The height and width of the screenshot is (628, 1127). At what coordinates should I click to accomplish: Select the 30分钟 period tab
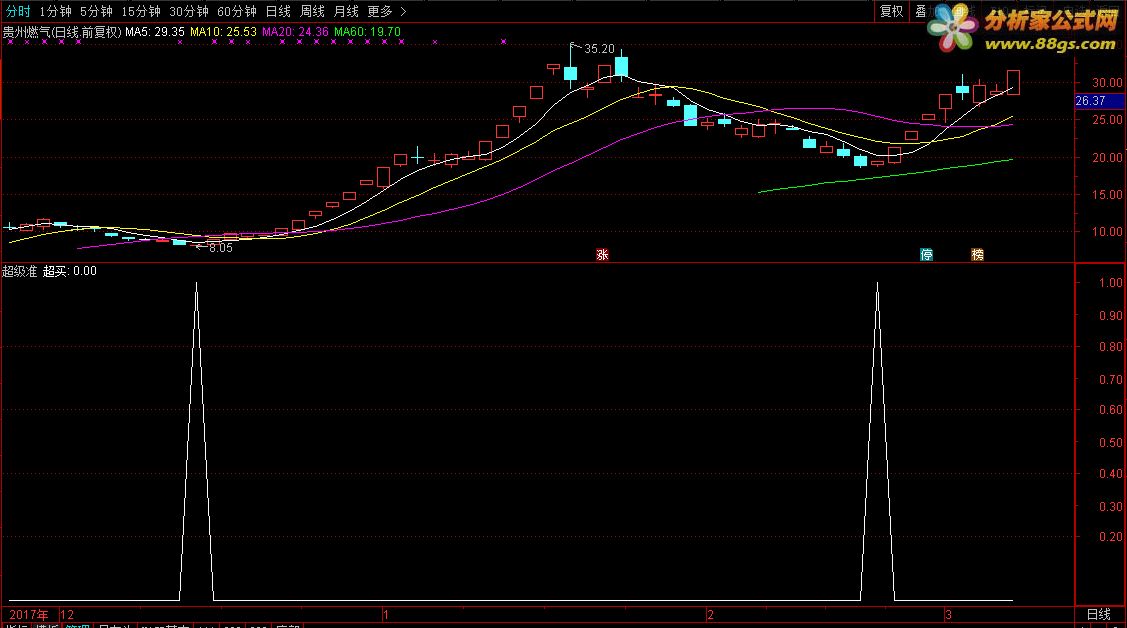[x=189, y=11]
